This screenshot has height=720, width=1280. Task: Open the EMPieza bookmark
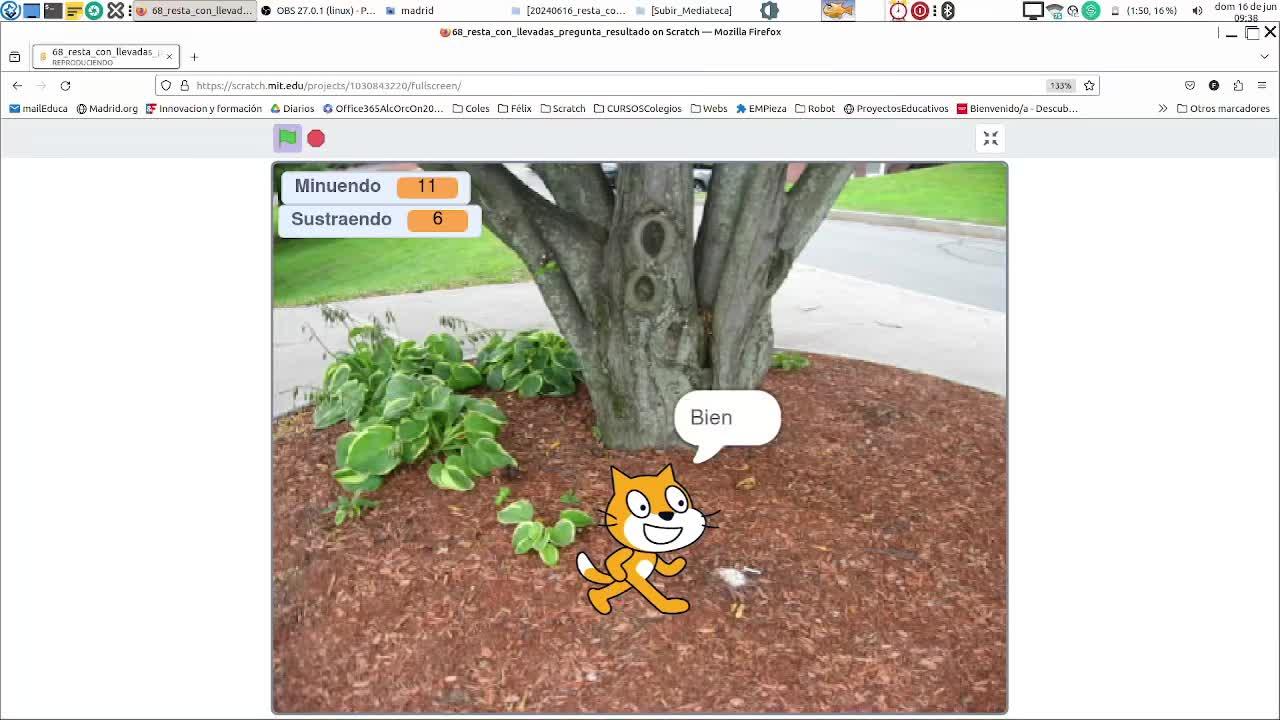761,109
